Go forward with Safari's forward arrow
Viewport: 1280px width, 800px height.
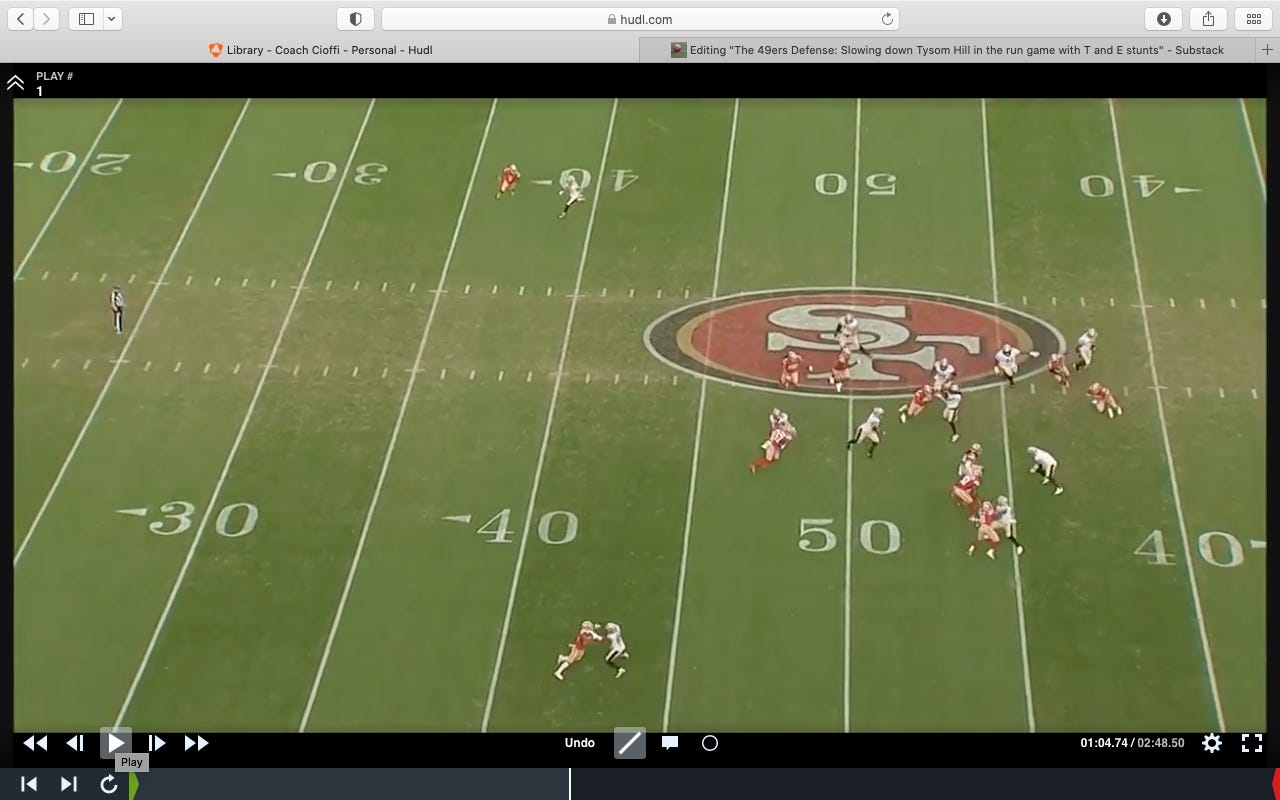click(x=47, y=19)
